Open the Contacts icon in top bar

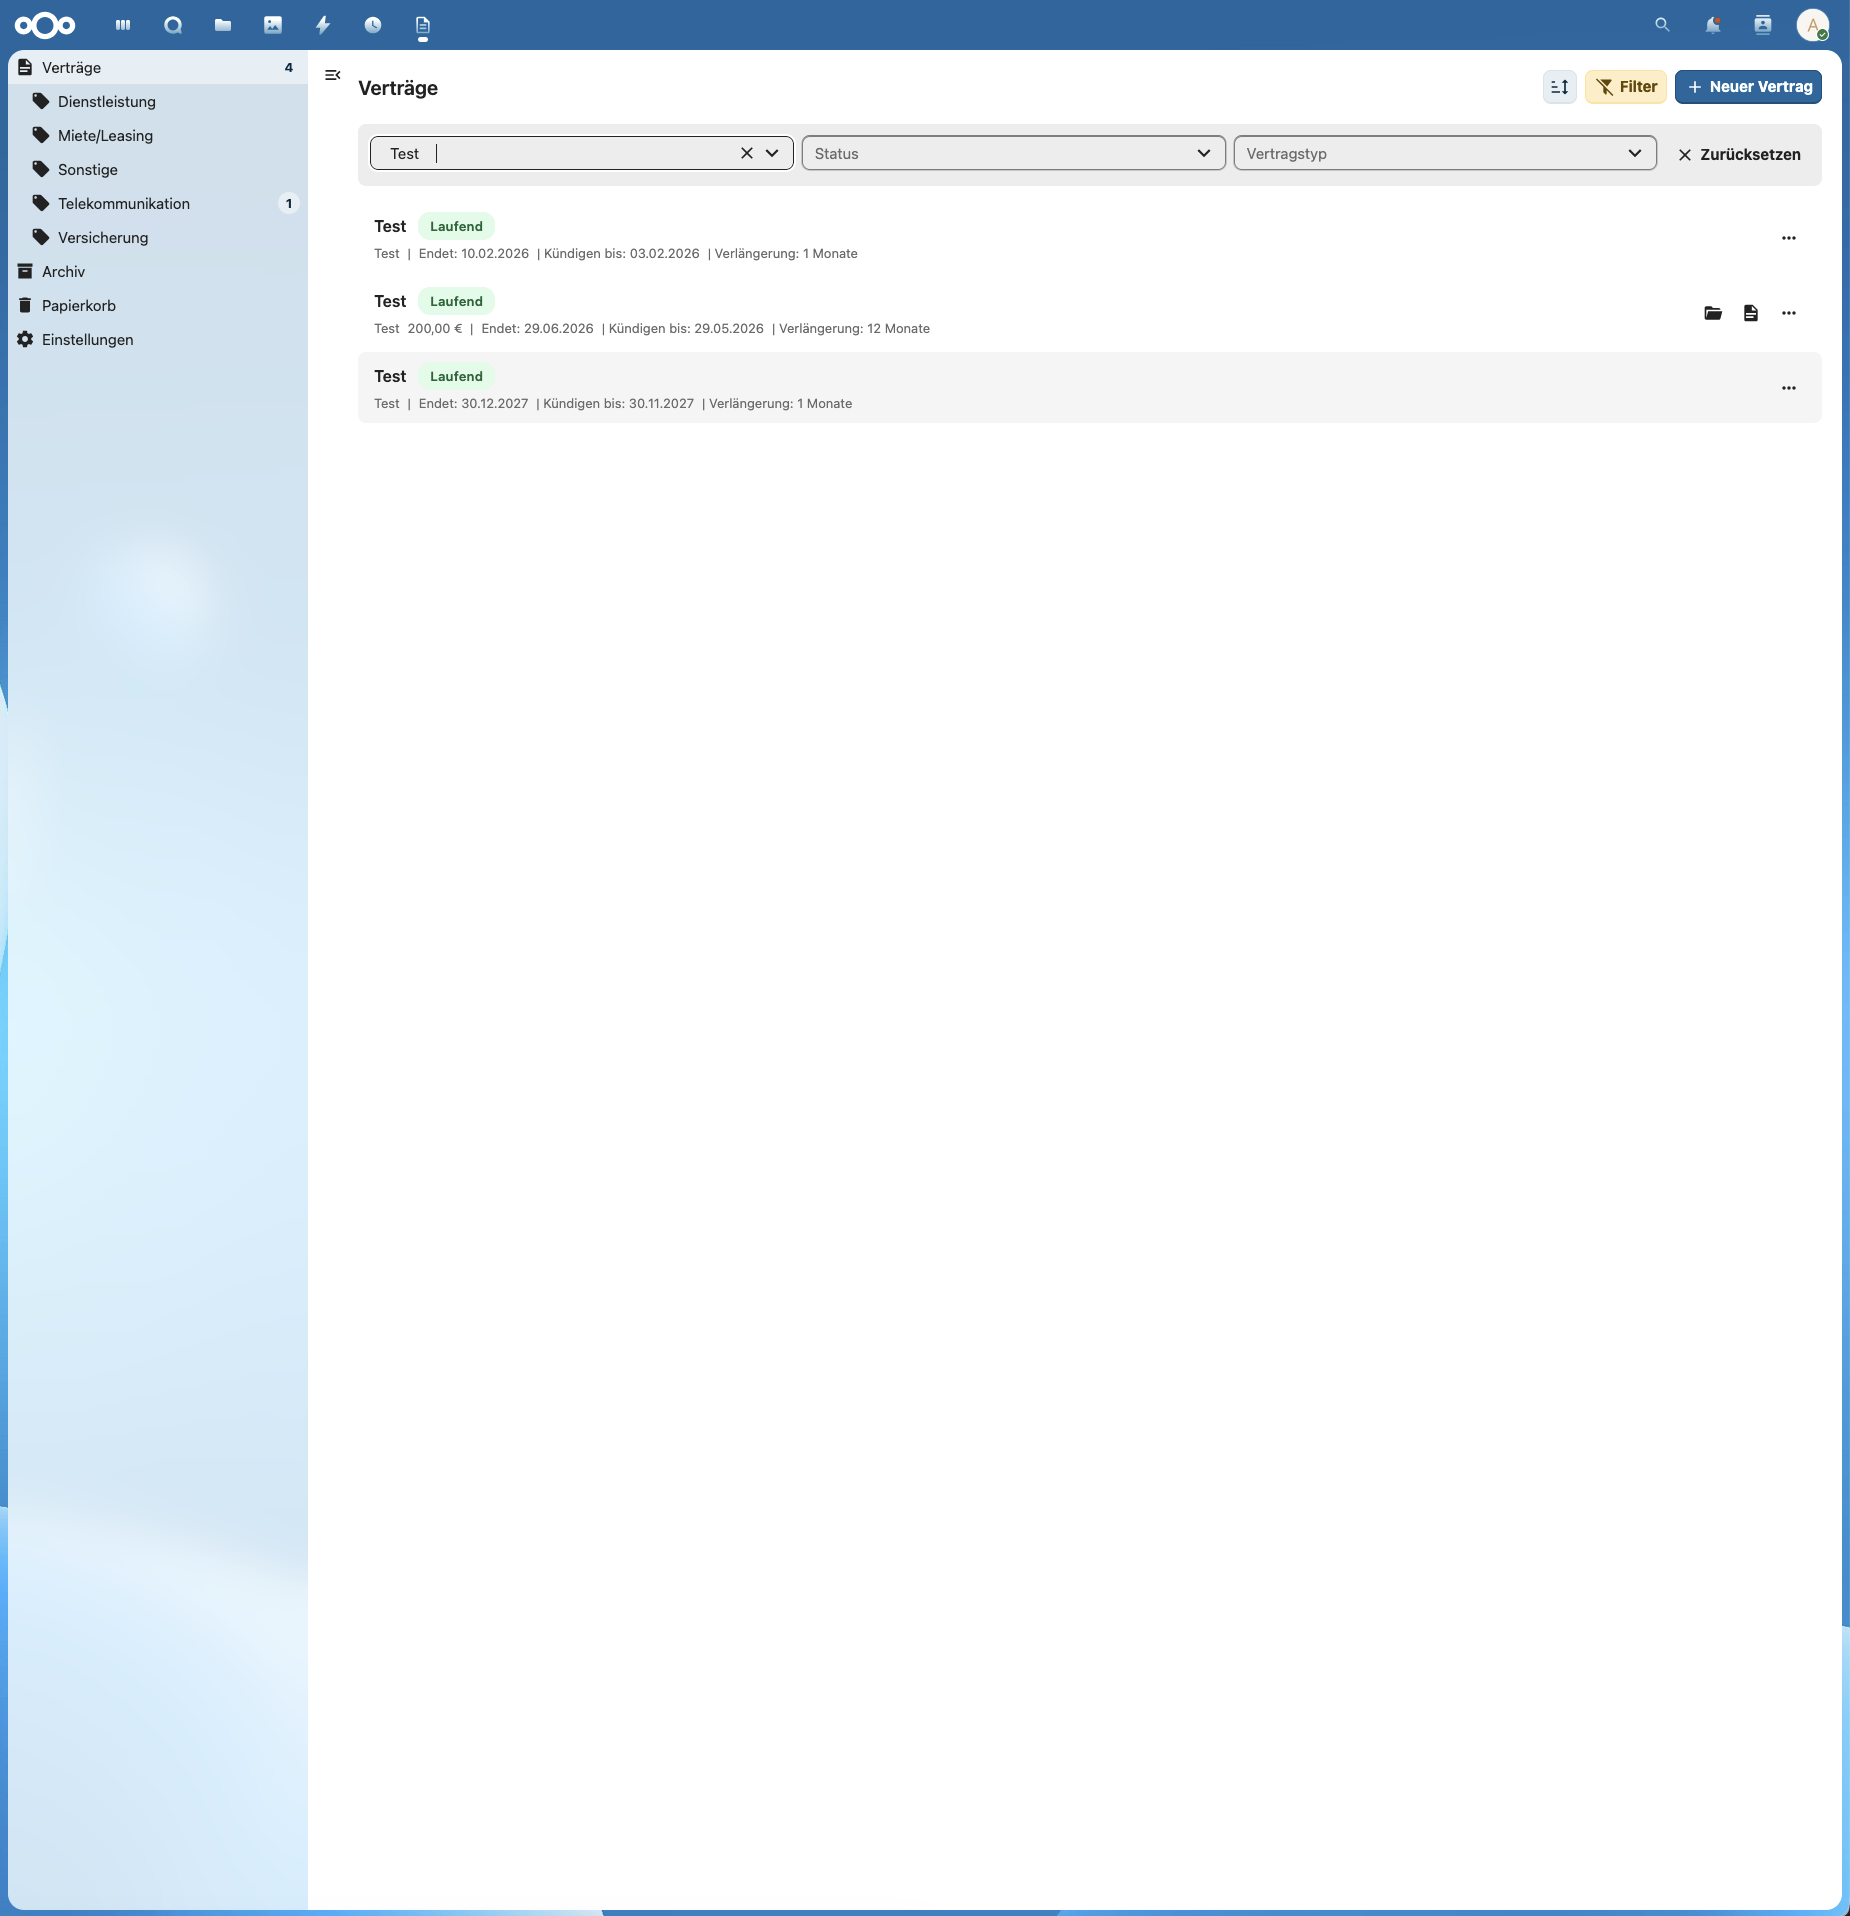[1762, 24]
